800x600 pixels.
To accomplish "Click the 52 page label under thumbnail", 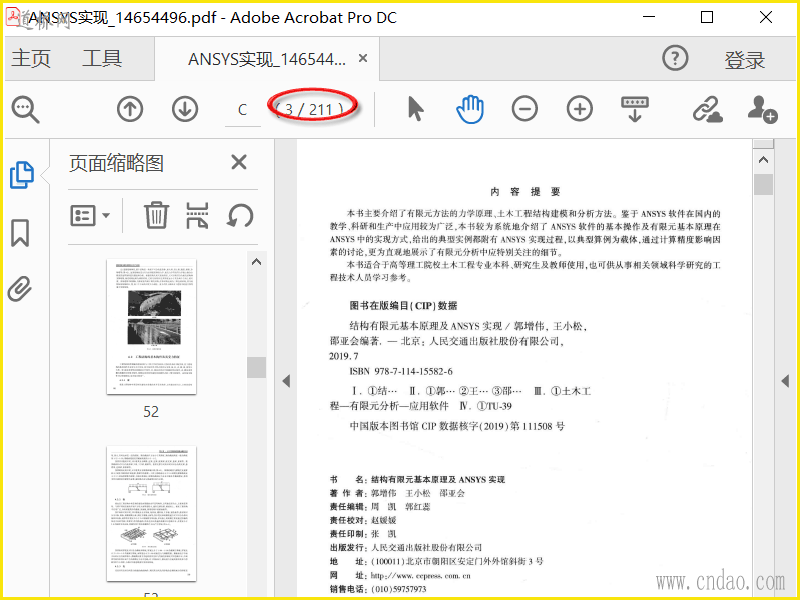I will tap(151, 411).
